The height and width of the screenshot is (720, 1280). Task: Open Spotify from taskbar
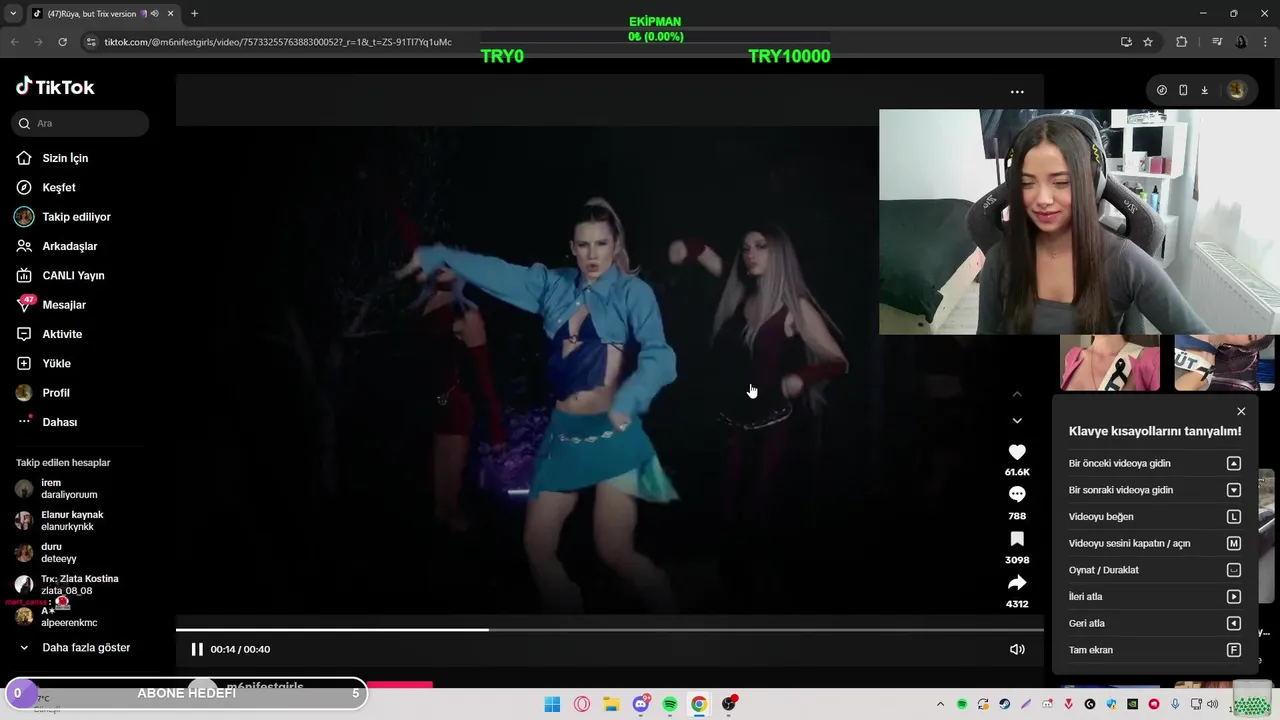tap(670, 704)
